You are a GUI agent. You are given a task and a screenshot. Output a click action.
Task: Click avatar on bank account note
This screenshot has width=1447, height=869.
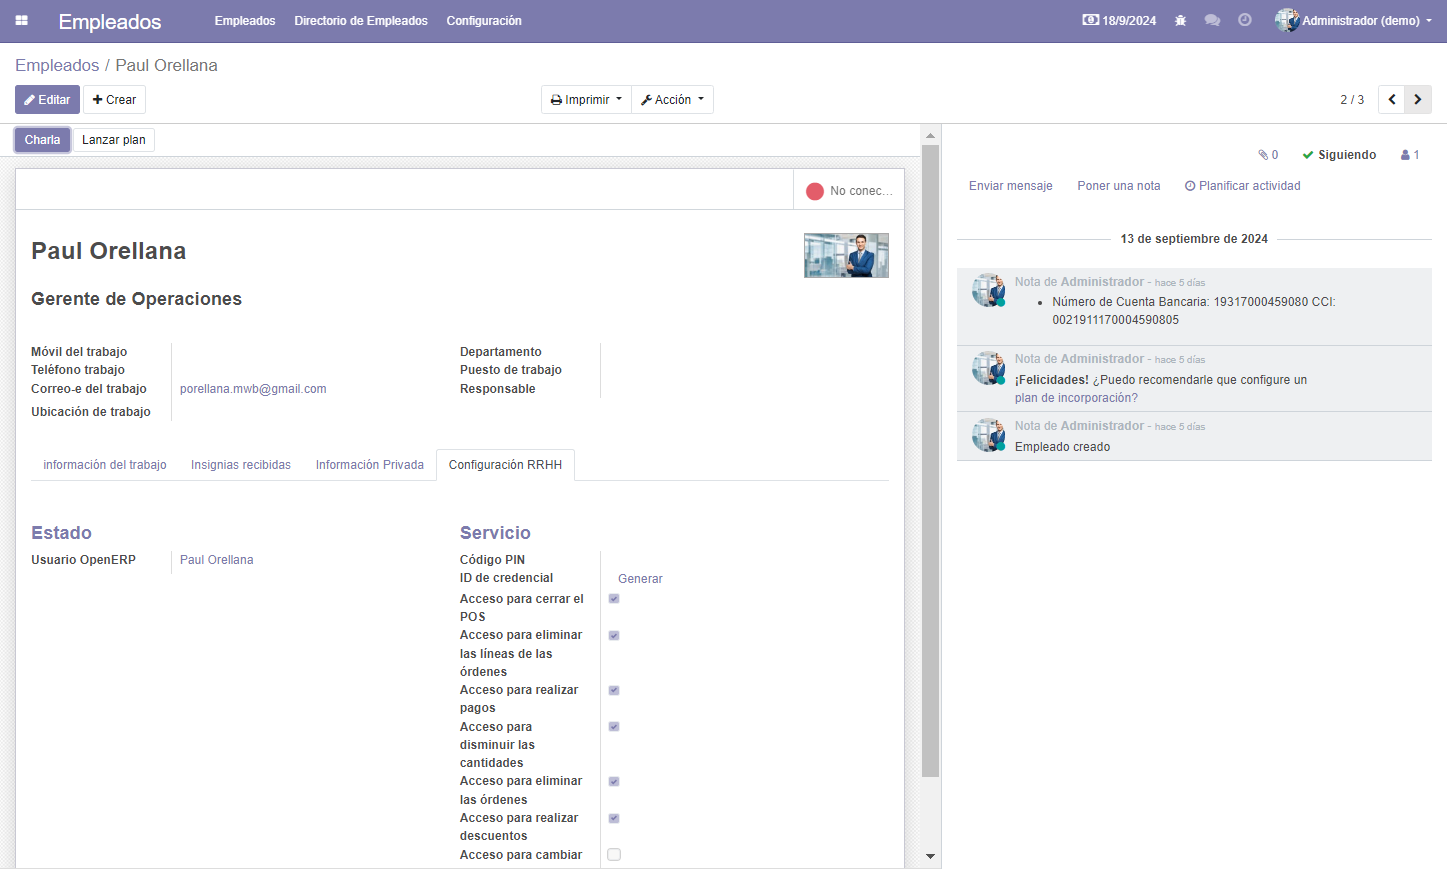pos(989,290)
